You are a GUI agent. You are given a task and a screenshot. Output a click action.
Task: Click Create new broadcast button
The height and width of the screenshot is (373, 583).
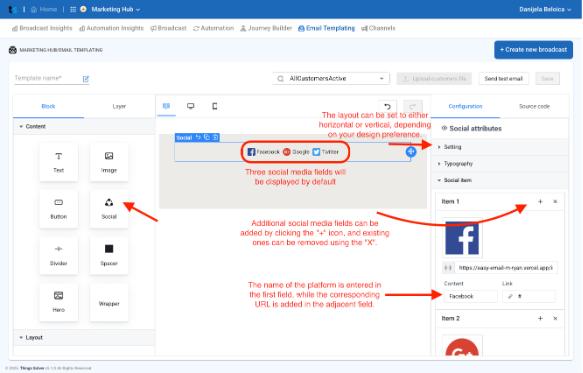click(x=533, y=49)
